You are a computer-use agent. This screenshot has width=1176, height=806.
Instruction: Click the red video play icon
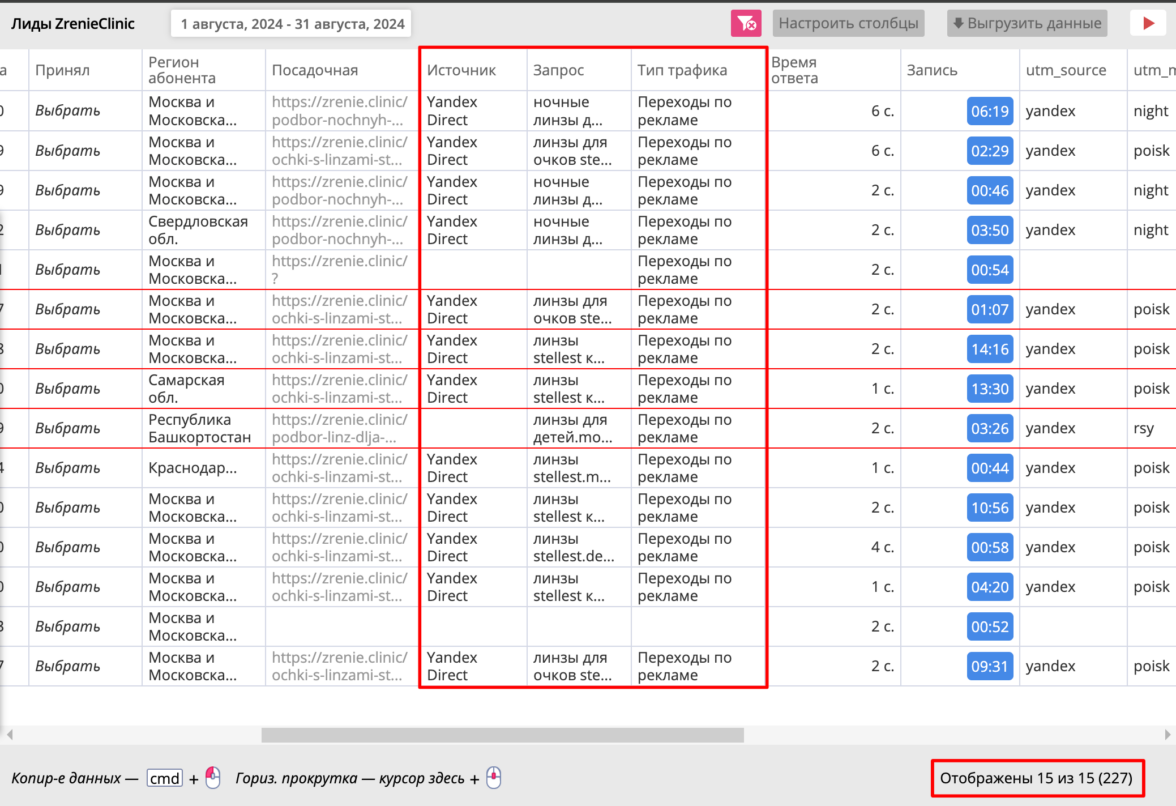[x=1148, y=23]
